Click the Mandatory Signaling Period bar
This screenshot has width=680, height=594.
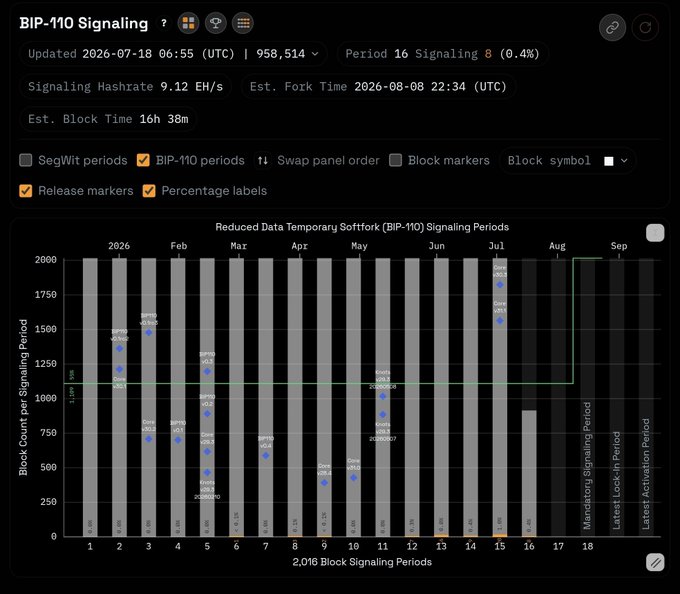(588, 398)
